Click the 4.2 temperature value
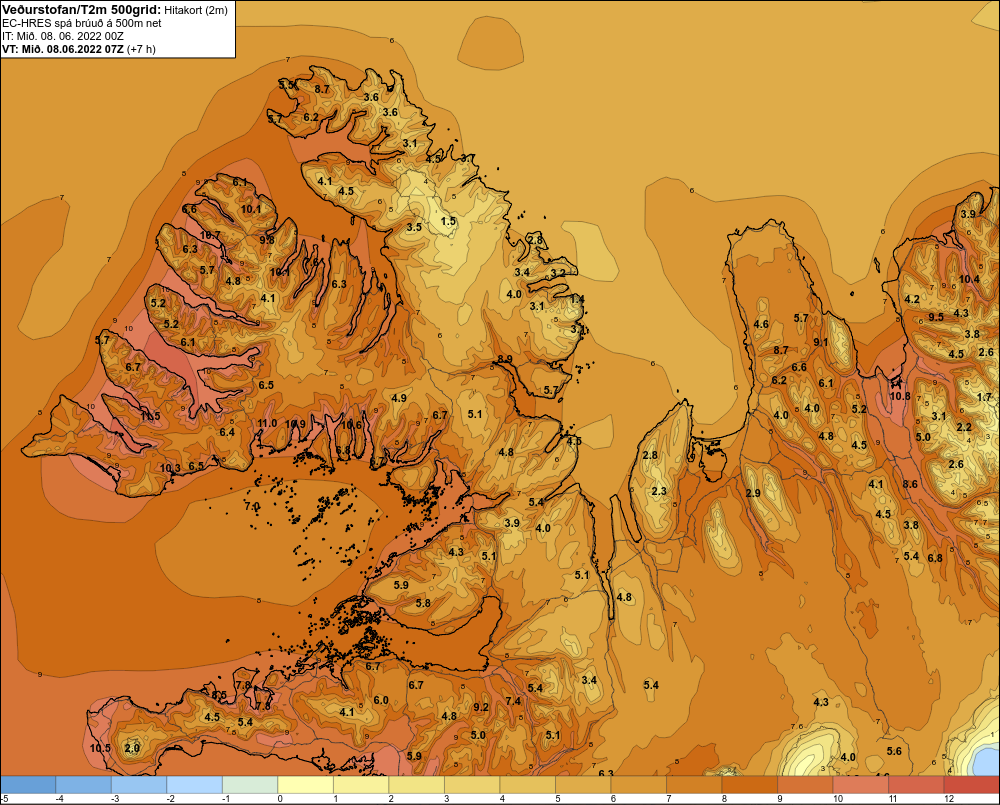This screenshot has height=805, width=1000. pos(913,299)
